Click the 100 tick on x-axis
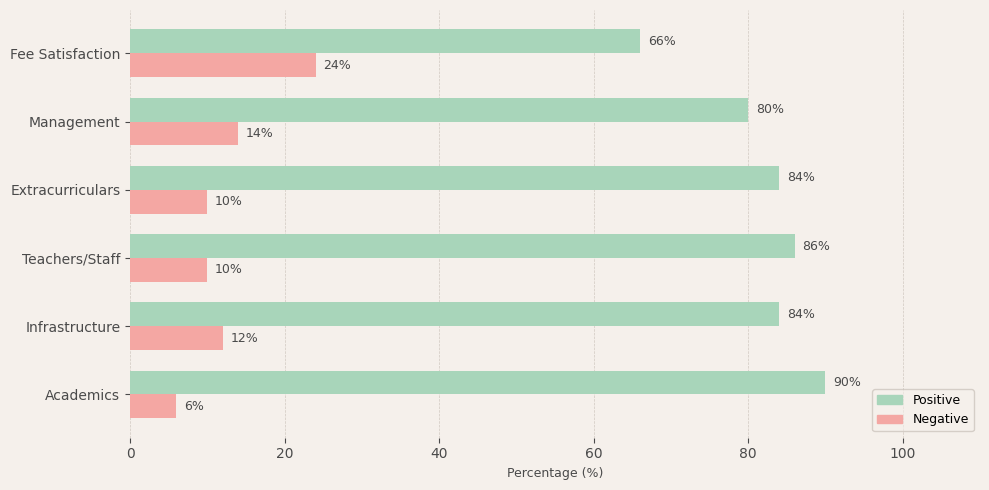Viewport: 989px width, 490px height. click(x=903, y=453)
